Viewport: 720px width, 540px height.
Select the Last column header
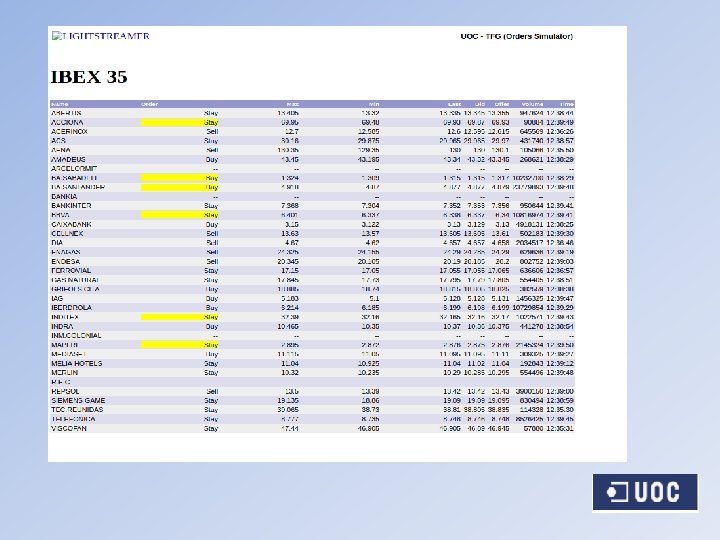click(455, 104)
